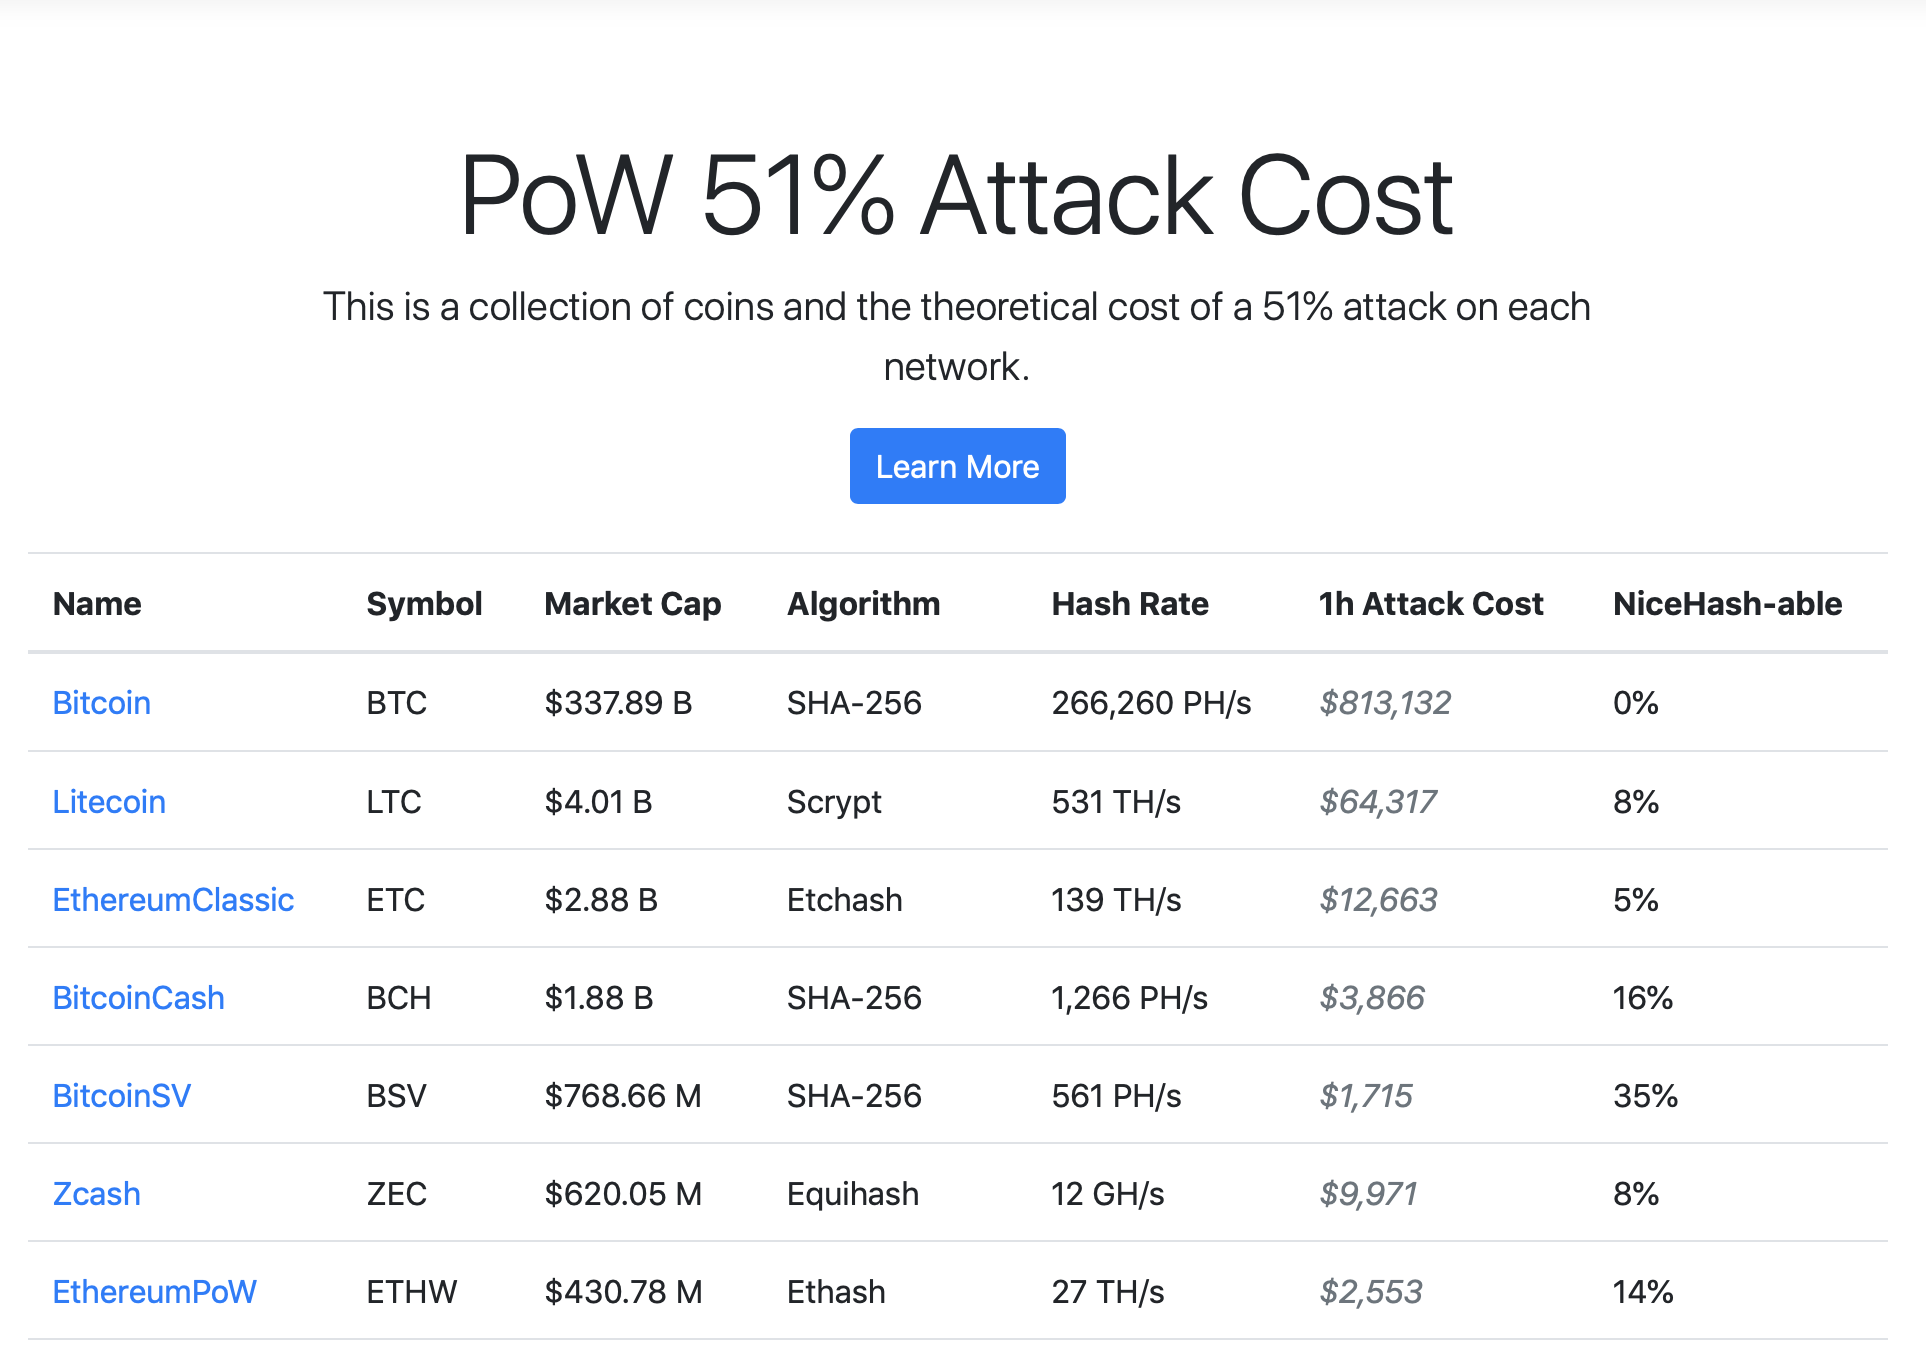Select the BitcoinSV link
The image size is (1926, 1350).
coord(121,1096)
